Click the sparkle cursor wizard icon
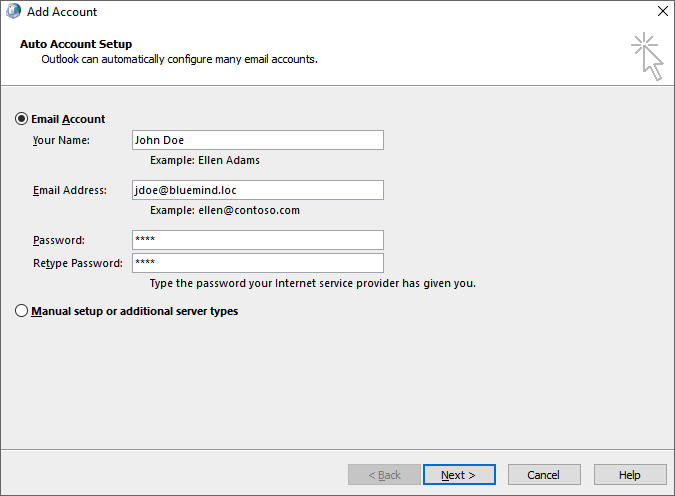 647,56
